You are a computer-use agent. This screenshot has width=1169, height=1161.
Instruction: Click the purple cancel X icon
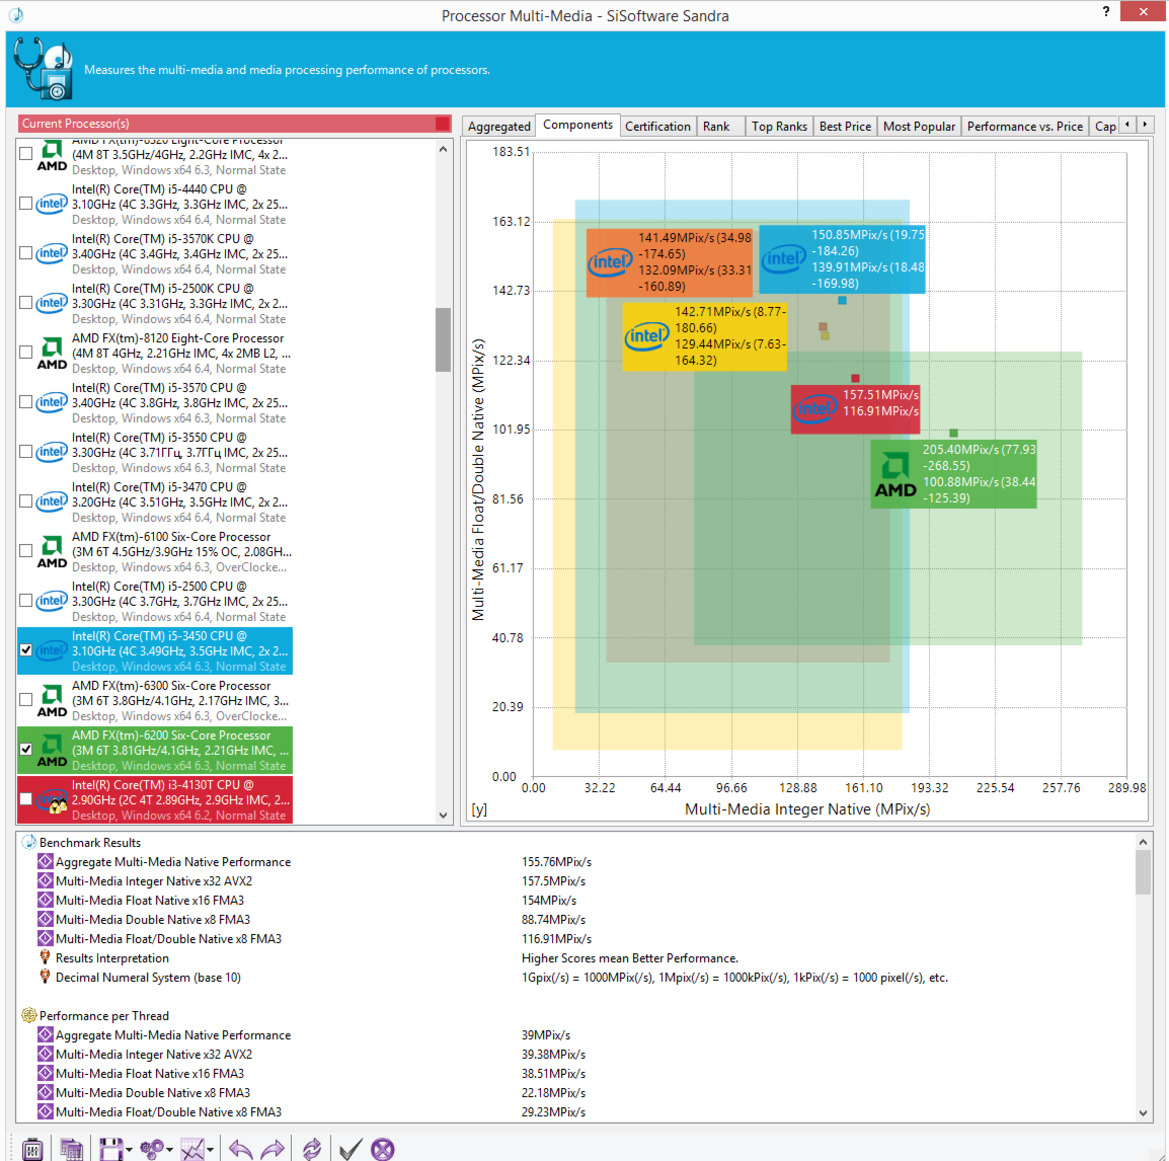tap(382, 1148)
